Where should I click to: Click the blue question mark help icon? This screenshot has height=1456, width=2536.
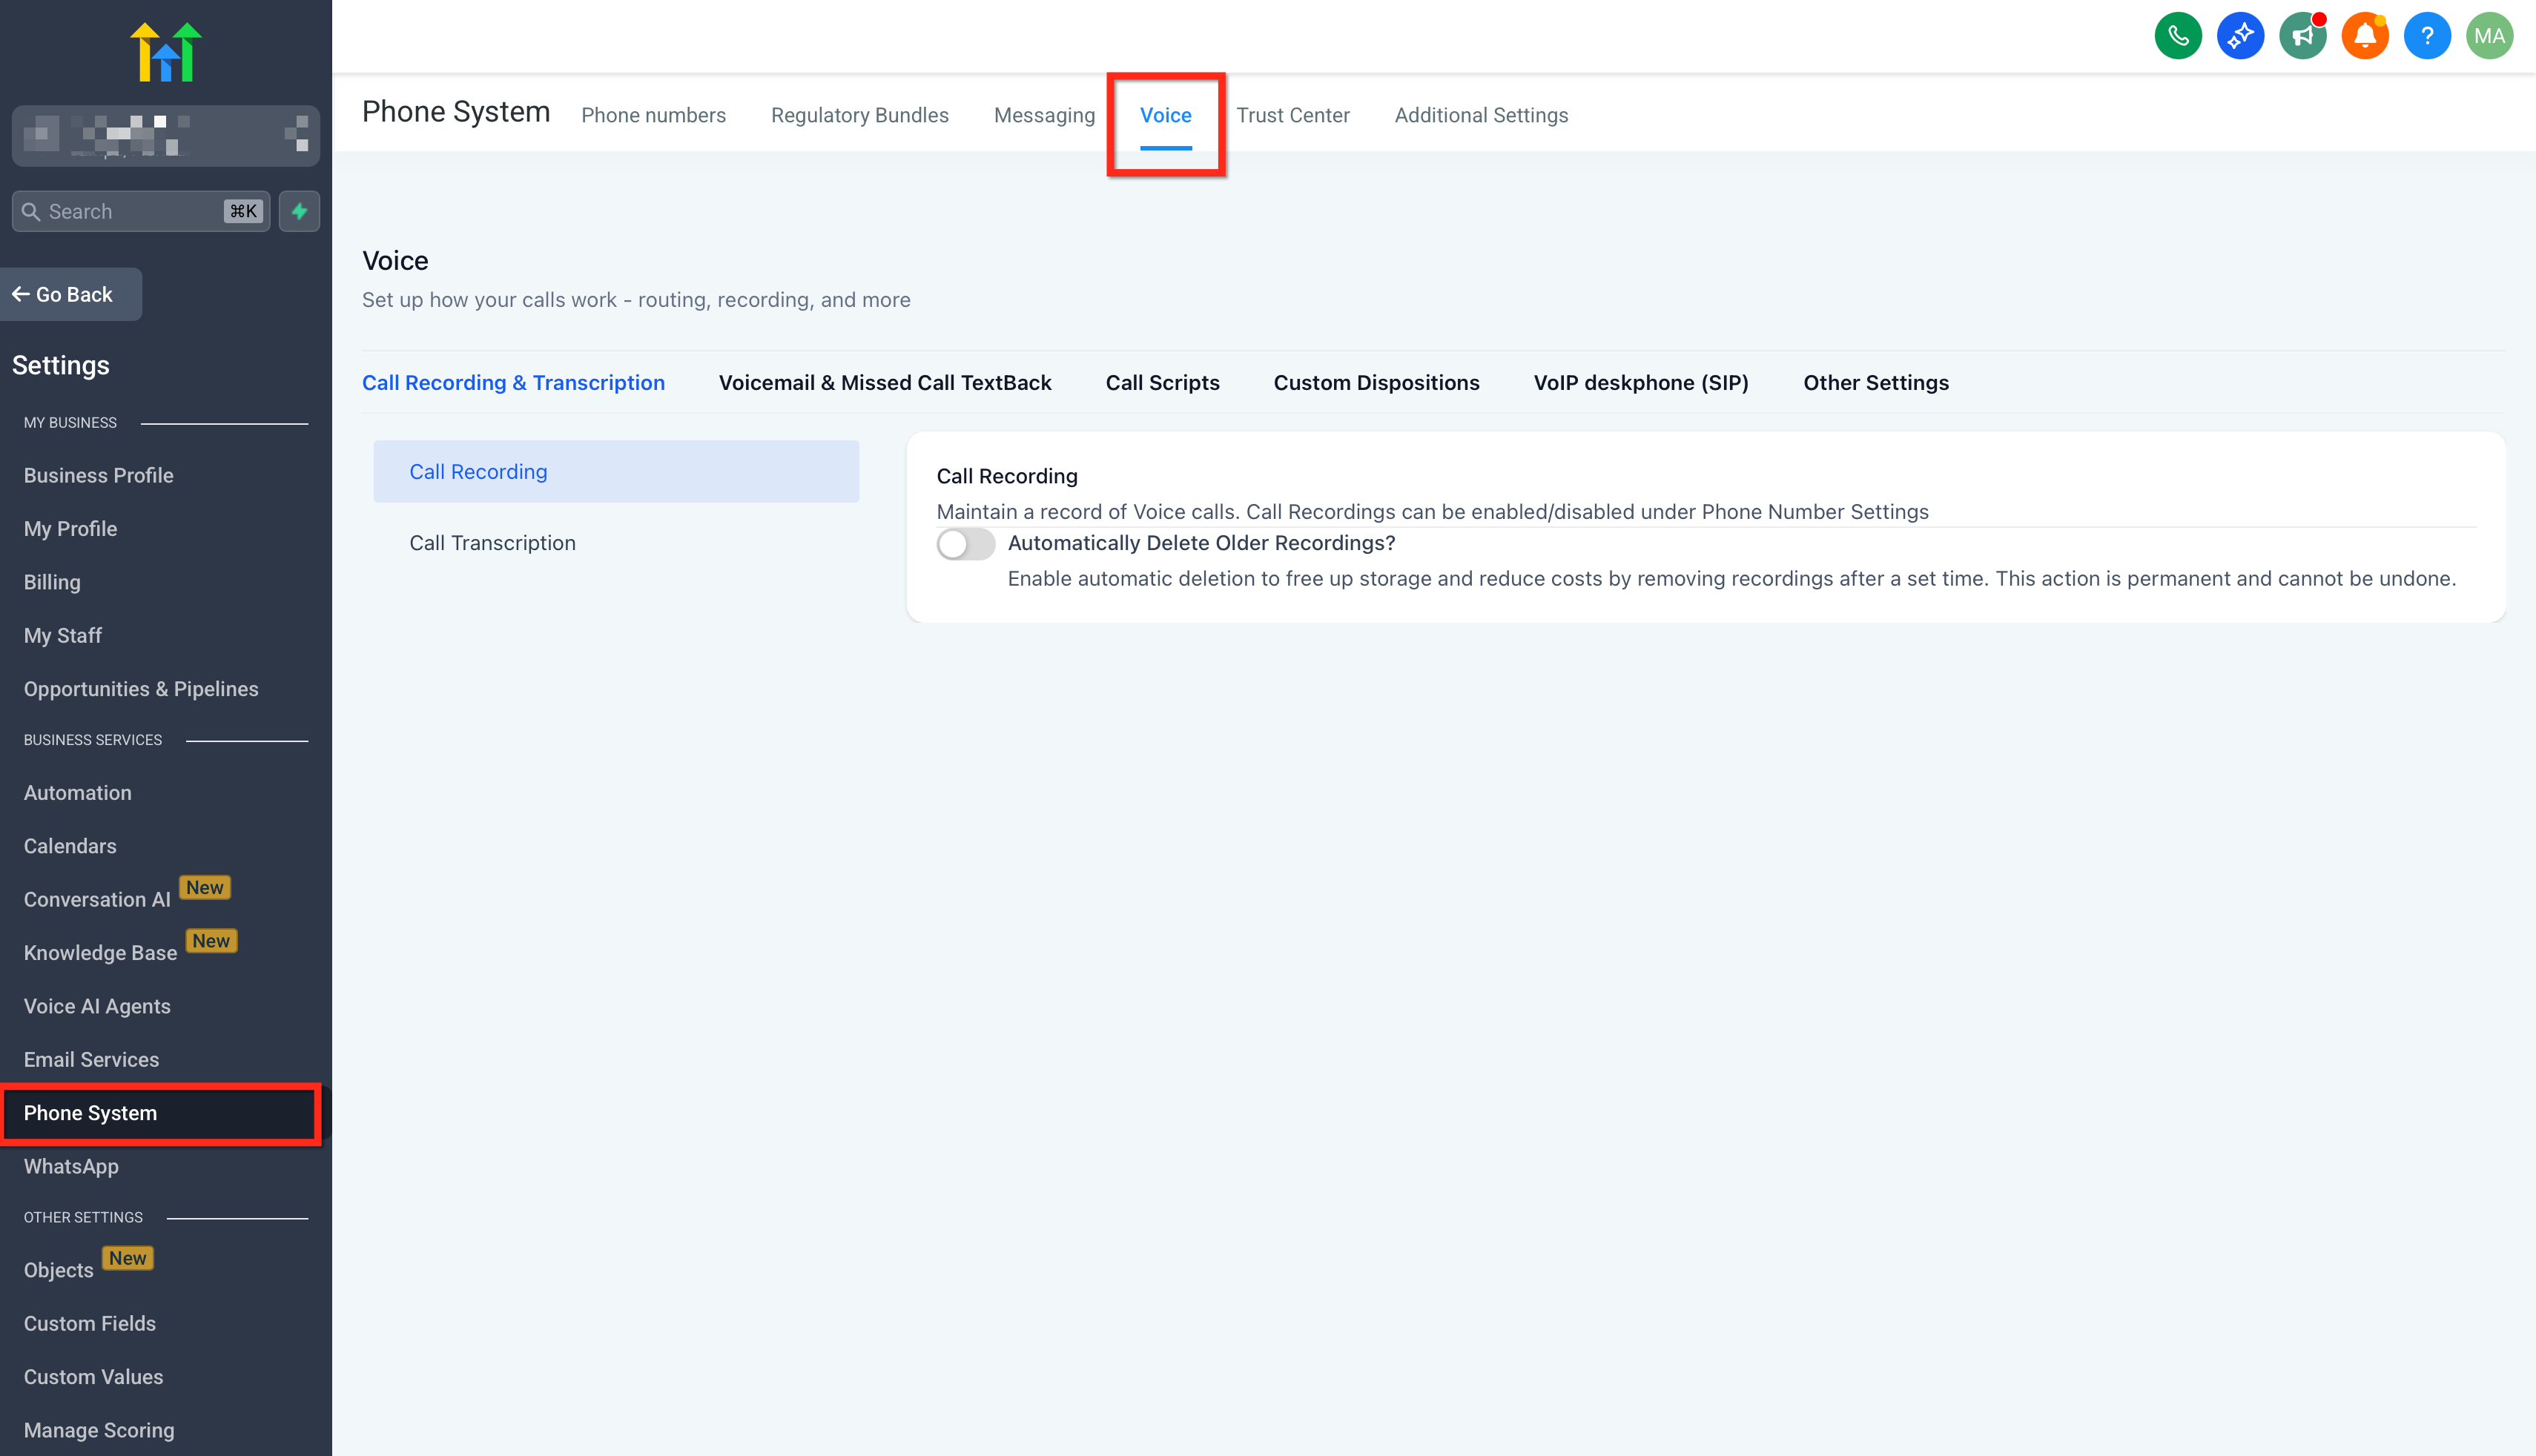coord(2427,37)
